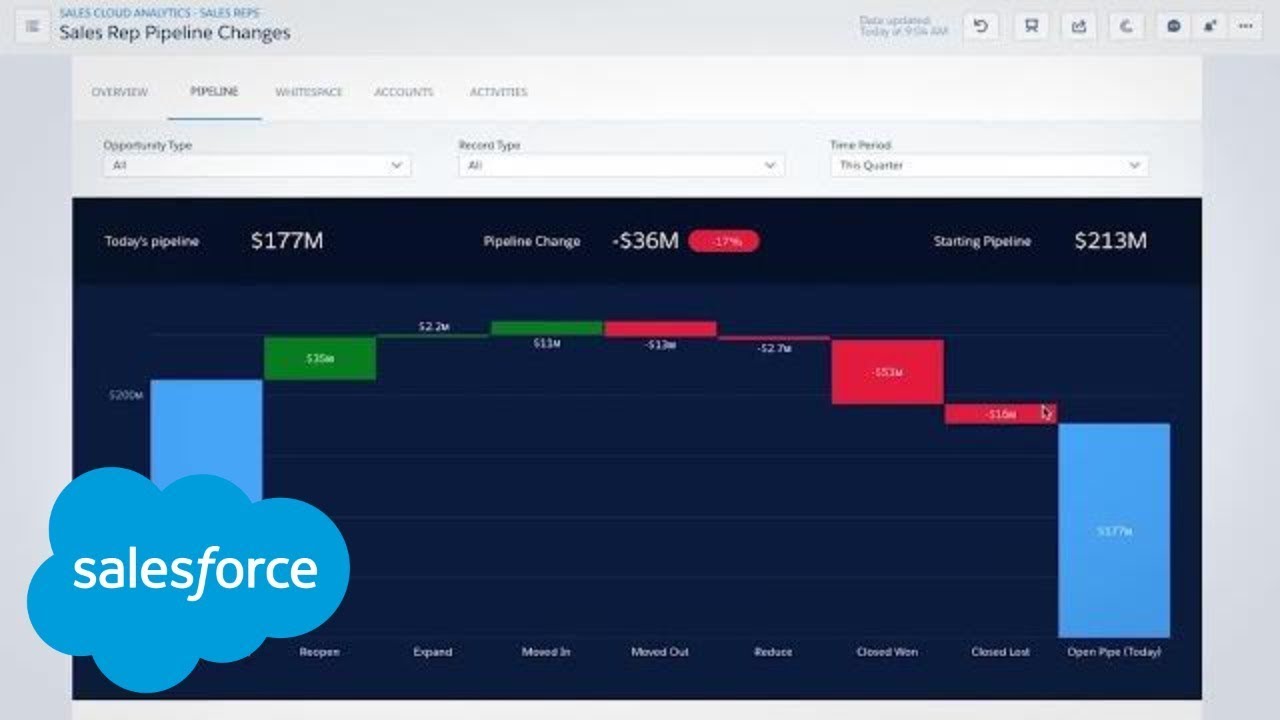Click the red -17% change badge

click(723, 241)
